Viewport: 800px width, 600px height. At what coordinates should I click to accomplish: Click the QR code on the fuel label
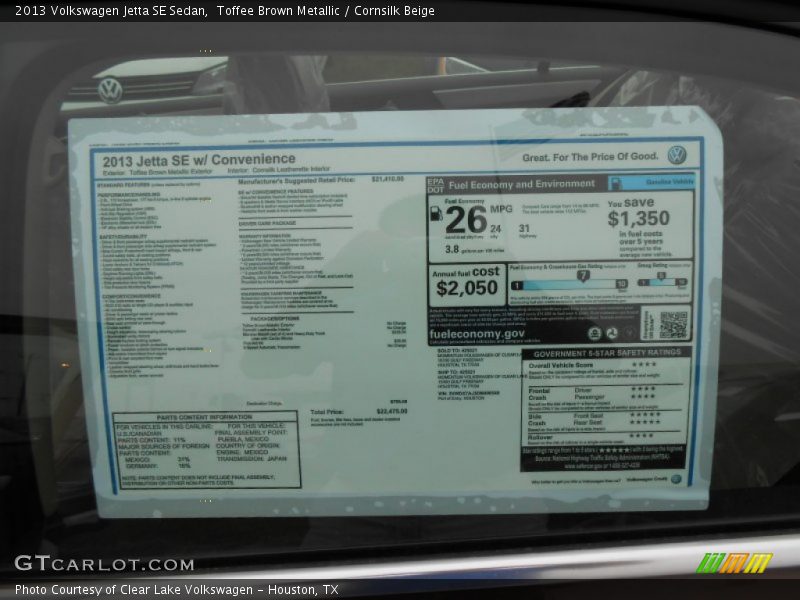[673, 325]
